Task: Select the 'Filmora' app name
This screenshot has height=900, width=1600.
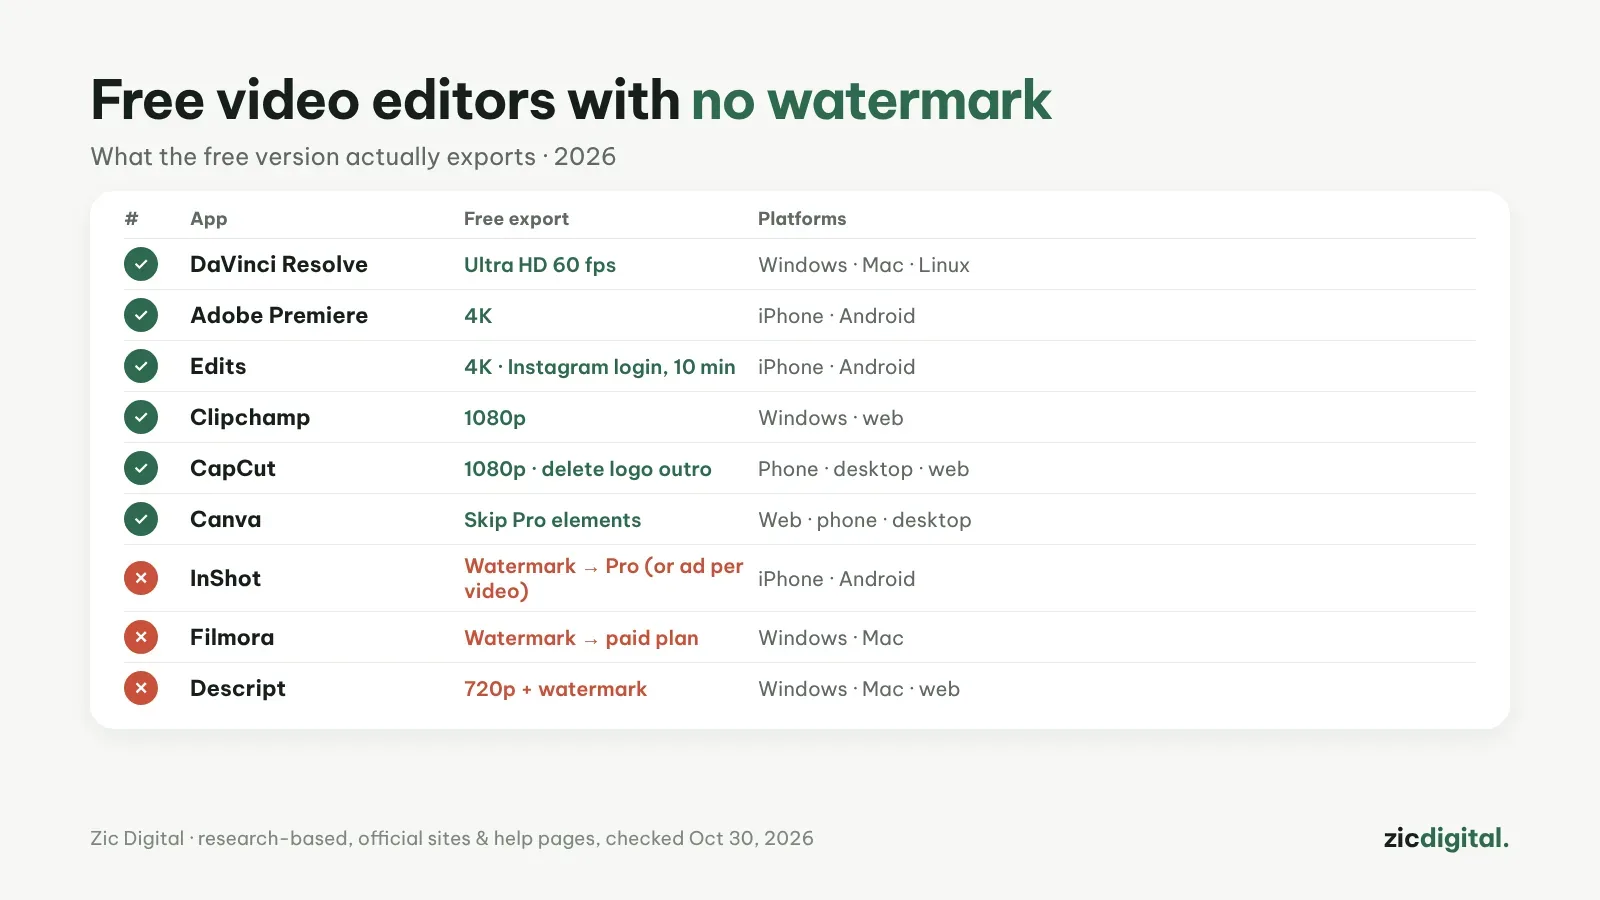Action: pyautogui.click(x=232, y=637)
